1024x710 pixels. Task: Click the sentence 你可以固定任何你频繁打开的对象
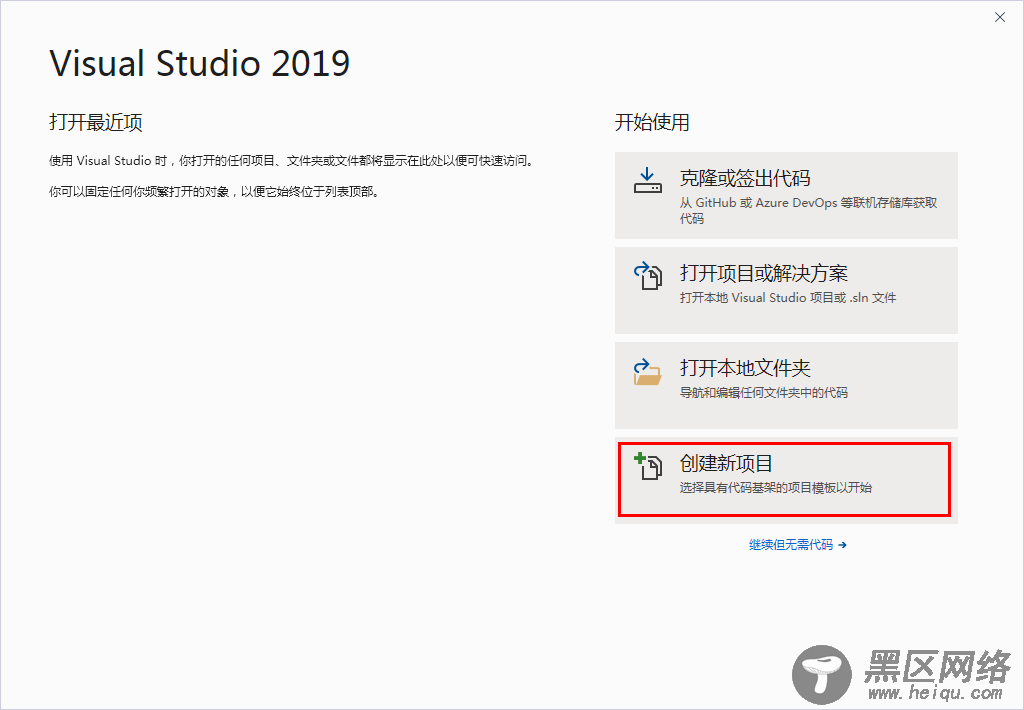215,192
